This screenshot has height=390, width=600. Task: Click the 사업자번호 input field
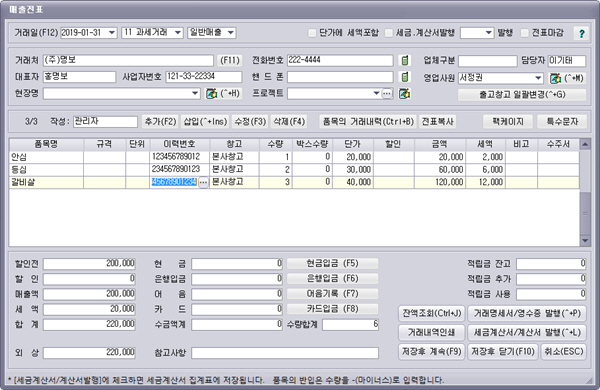(204, 77)
